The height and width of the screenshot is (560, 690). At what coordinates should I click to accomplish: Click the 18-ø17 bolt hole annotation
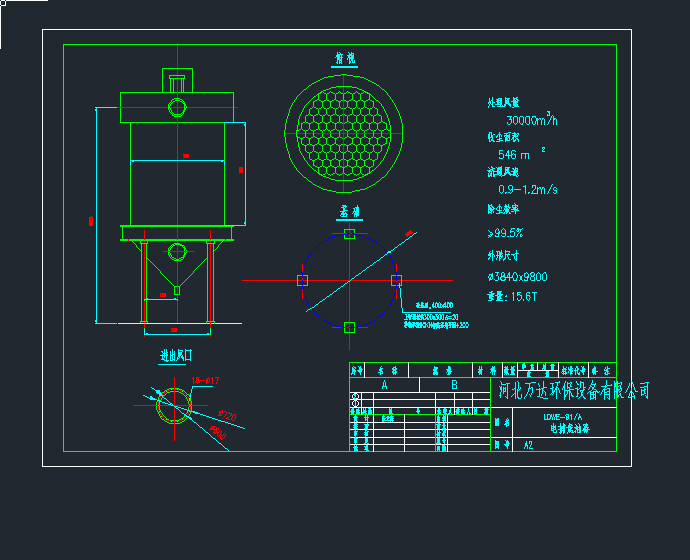(x=204, y=380)
